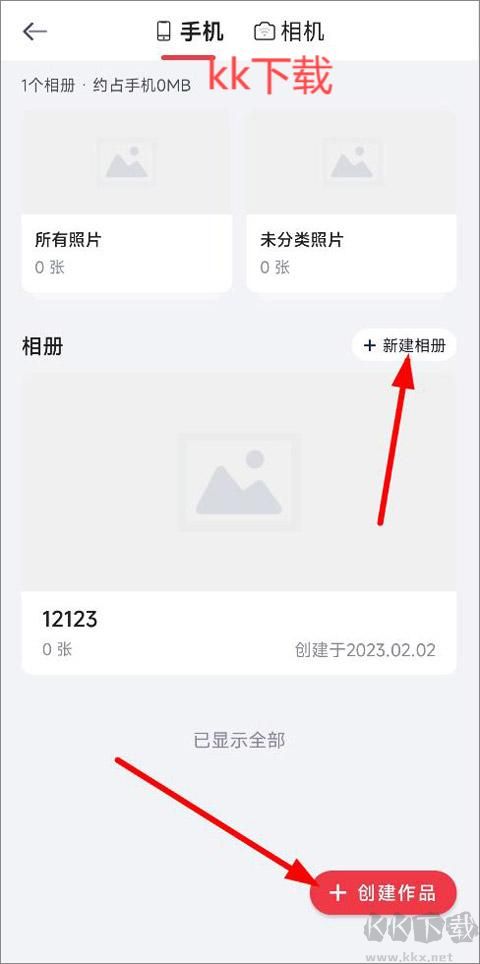Image resolution: width=480 pixels, height=964 pixels.
Task: Open the album named 12123
Action: click(x=239, y=524)
